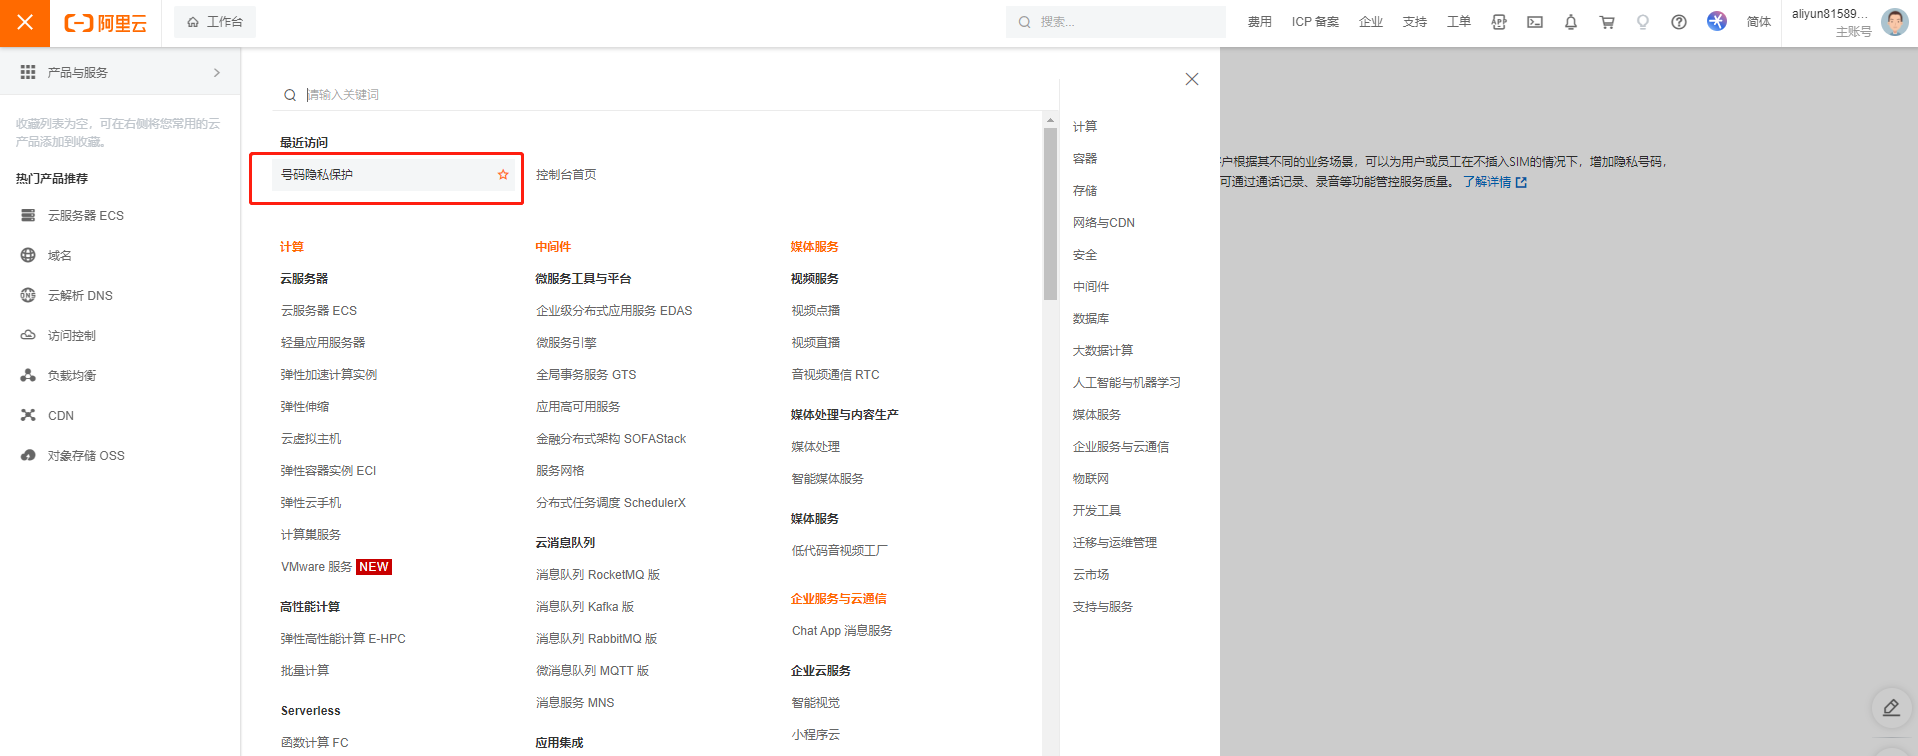Open the 企业 menu

pos(1371,22)
